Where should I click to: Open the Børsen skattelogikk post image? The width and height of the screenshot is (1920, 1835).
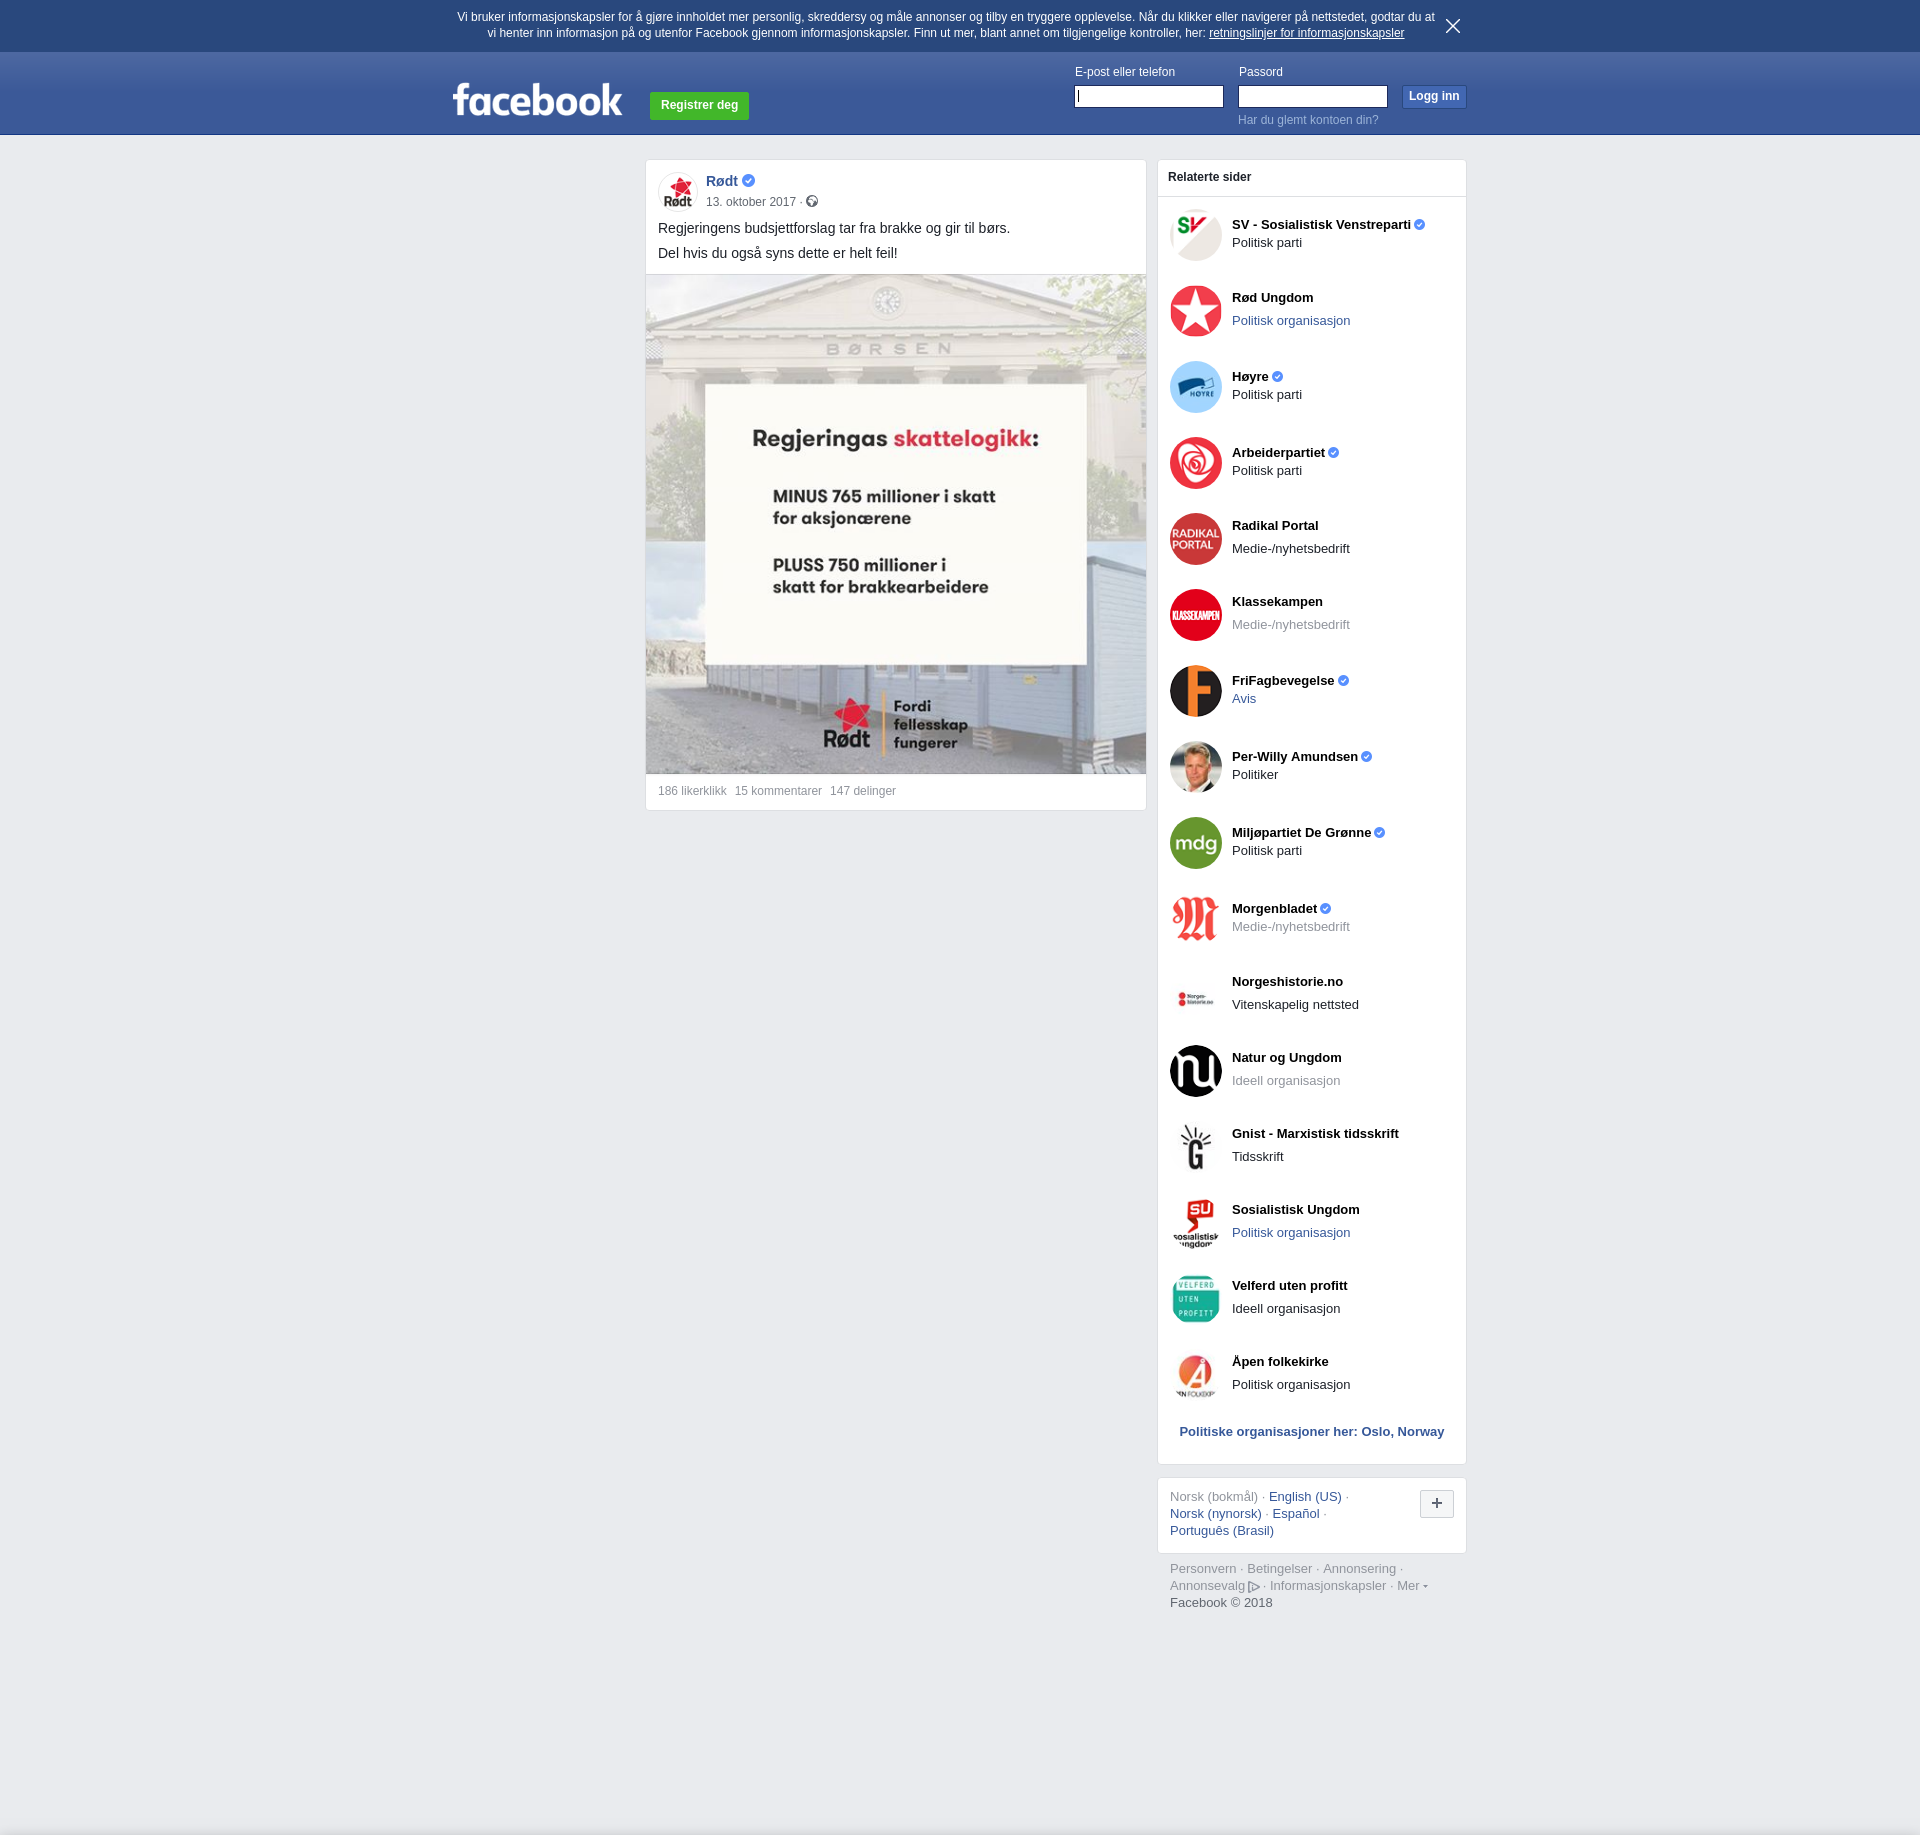coord(895,524)
